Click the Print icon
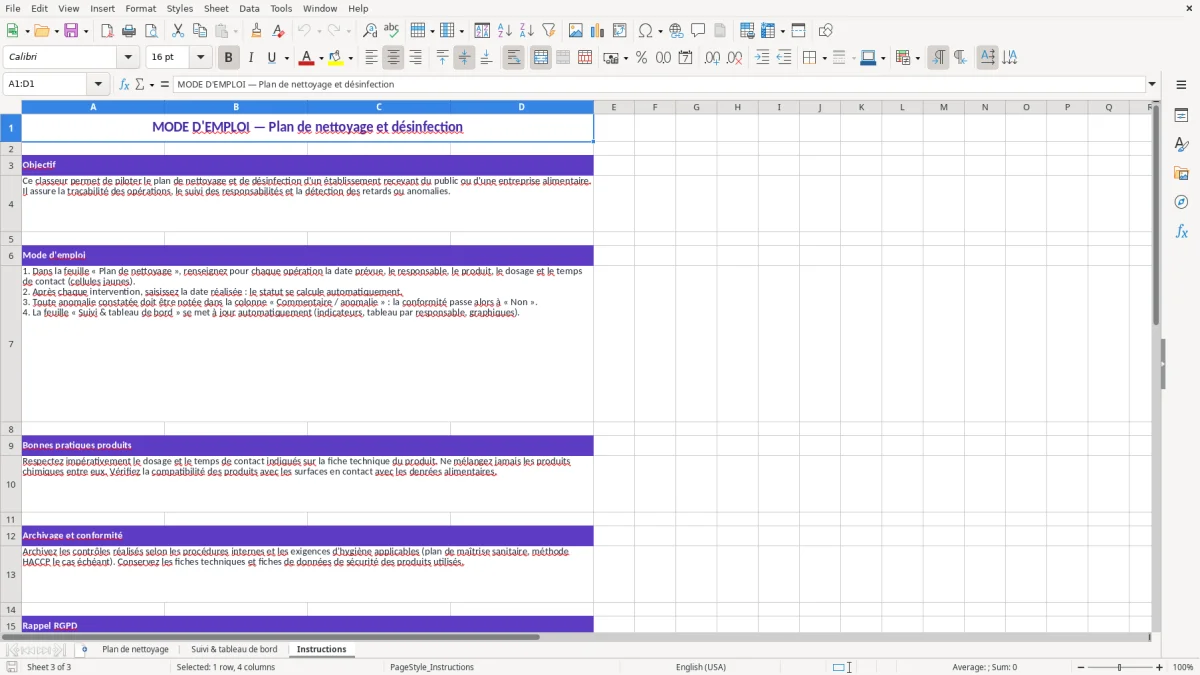This screenshot has width=1200, height=675. tap(129, 31)
